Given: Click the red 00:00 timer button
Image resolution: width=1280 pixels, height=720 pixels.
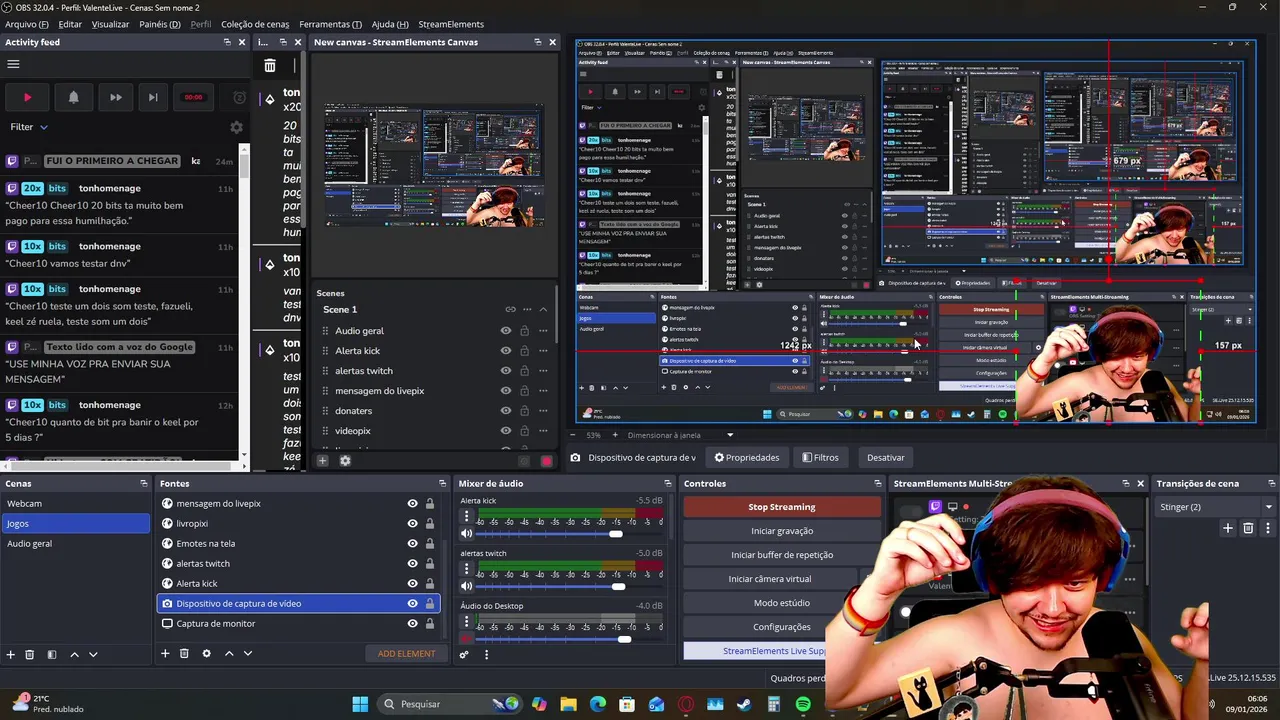Looking at the screenshot, I should point(193,97).
